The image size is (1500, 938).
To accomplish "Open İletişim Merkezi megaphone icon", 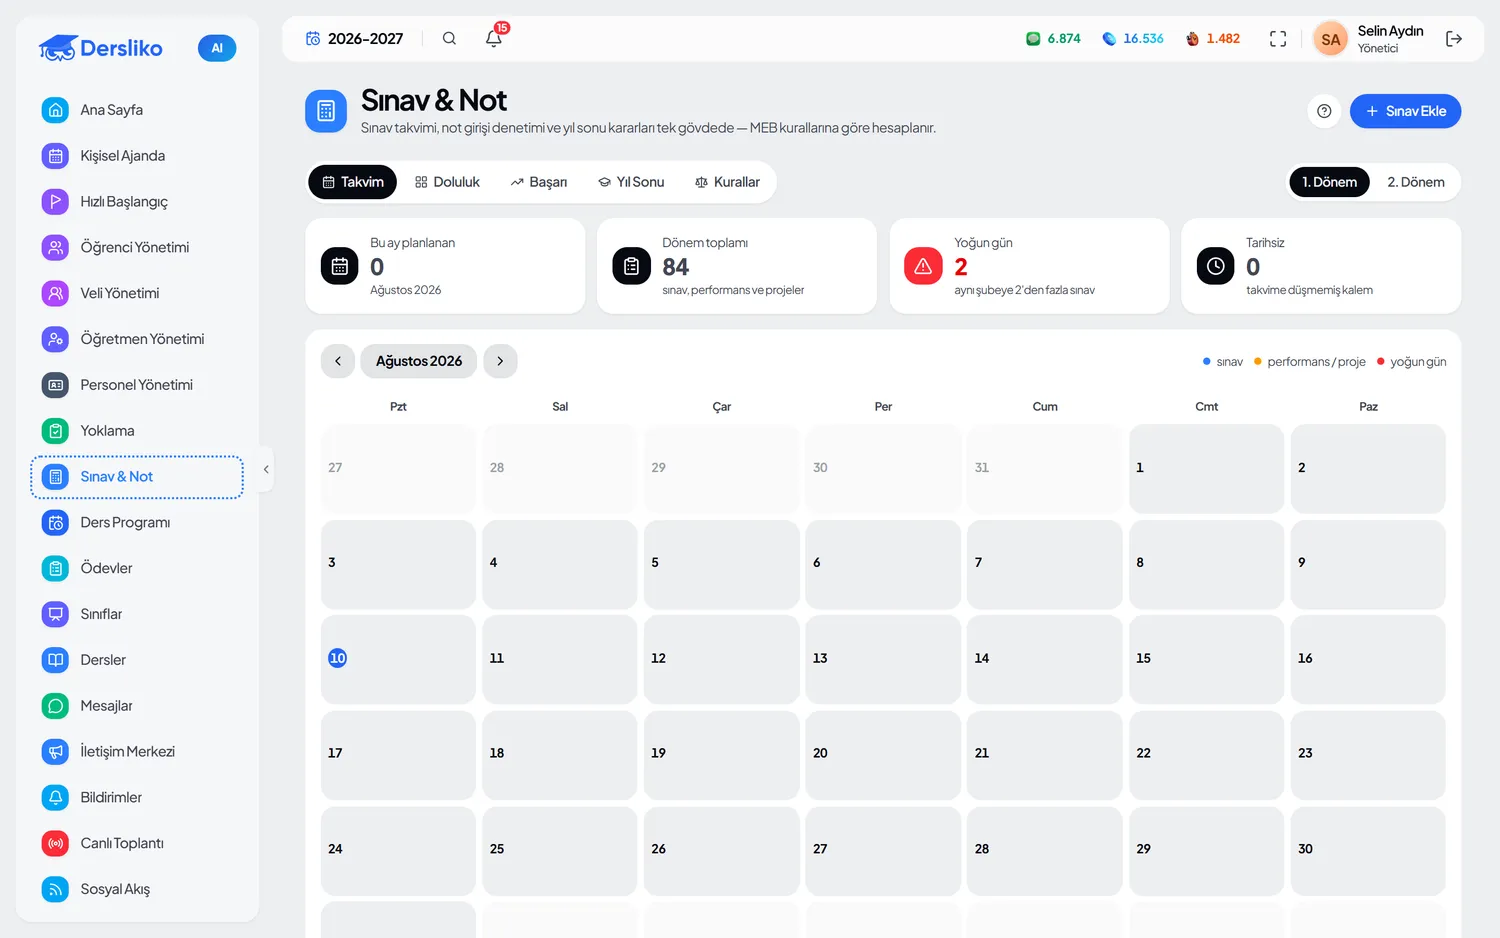I will pyautogui.click(x=56, y=752).
